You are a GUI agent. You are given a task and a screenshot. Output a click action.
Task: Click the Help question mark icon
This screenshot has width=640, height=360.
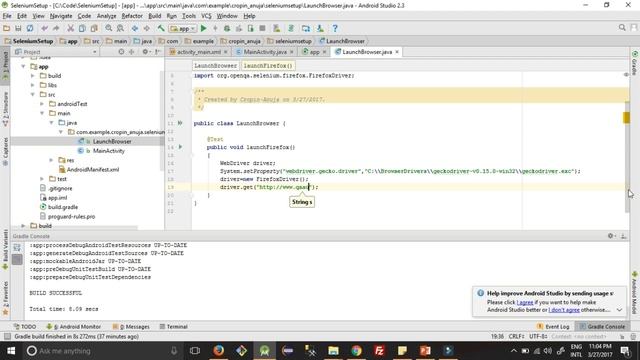point(335,28)
